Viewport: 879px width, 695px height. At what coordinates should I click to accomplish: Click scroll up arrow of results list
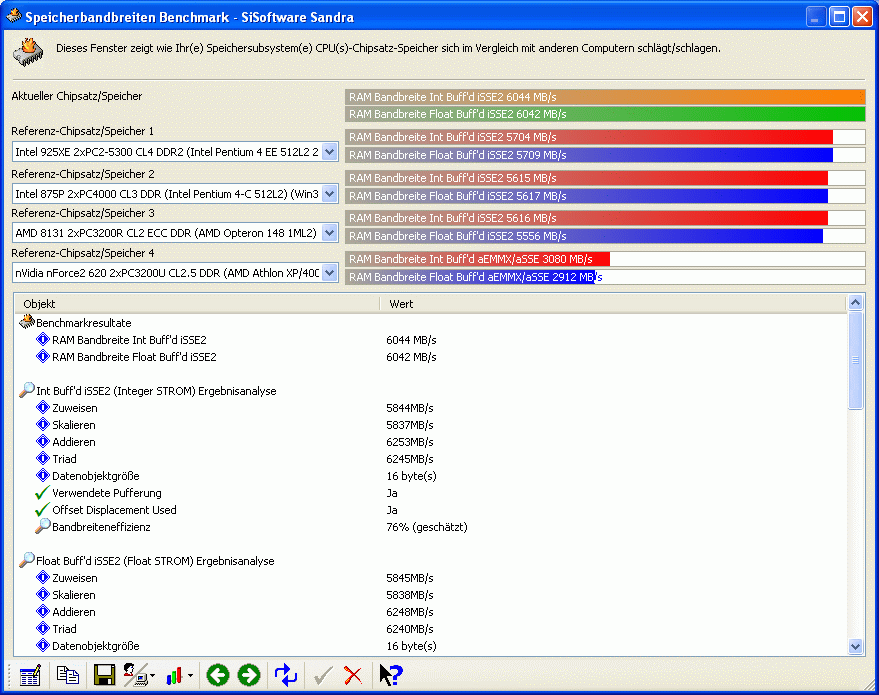[x=855, y=303]
